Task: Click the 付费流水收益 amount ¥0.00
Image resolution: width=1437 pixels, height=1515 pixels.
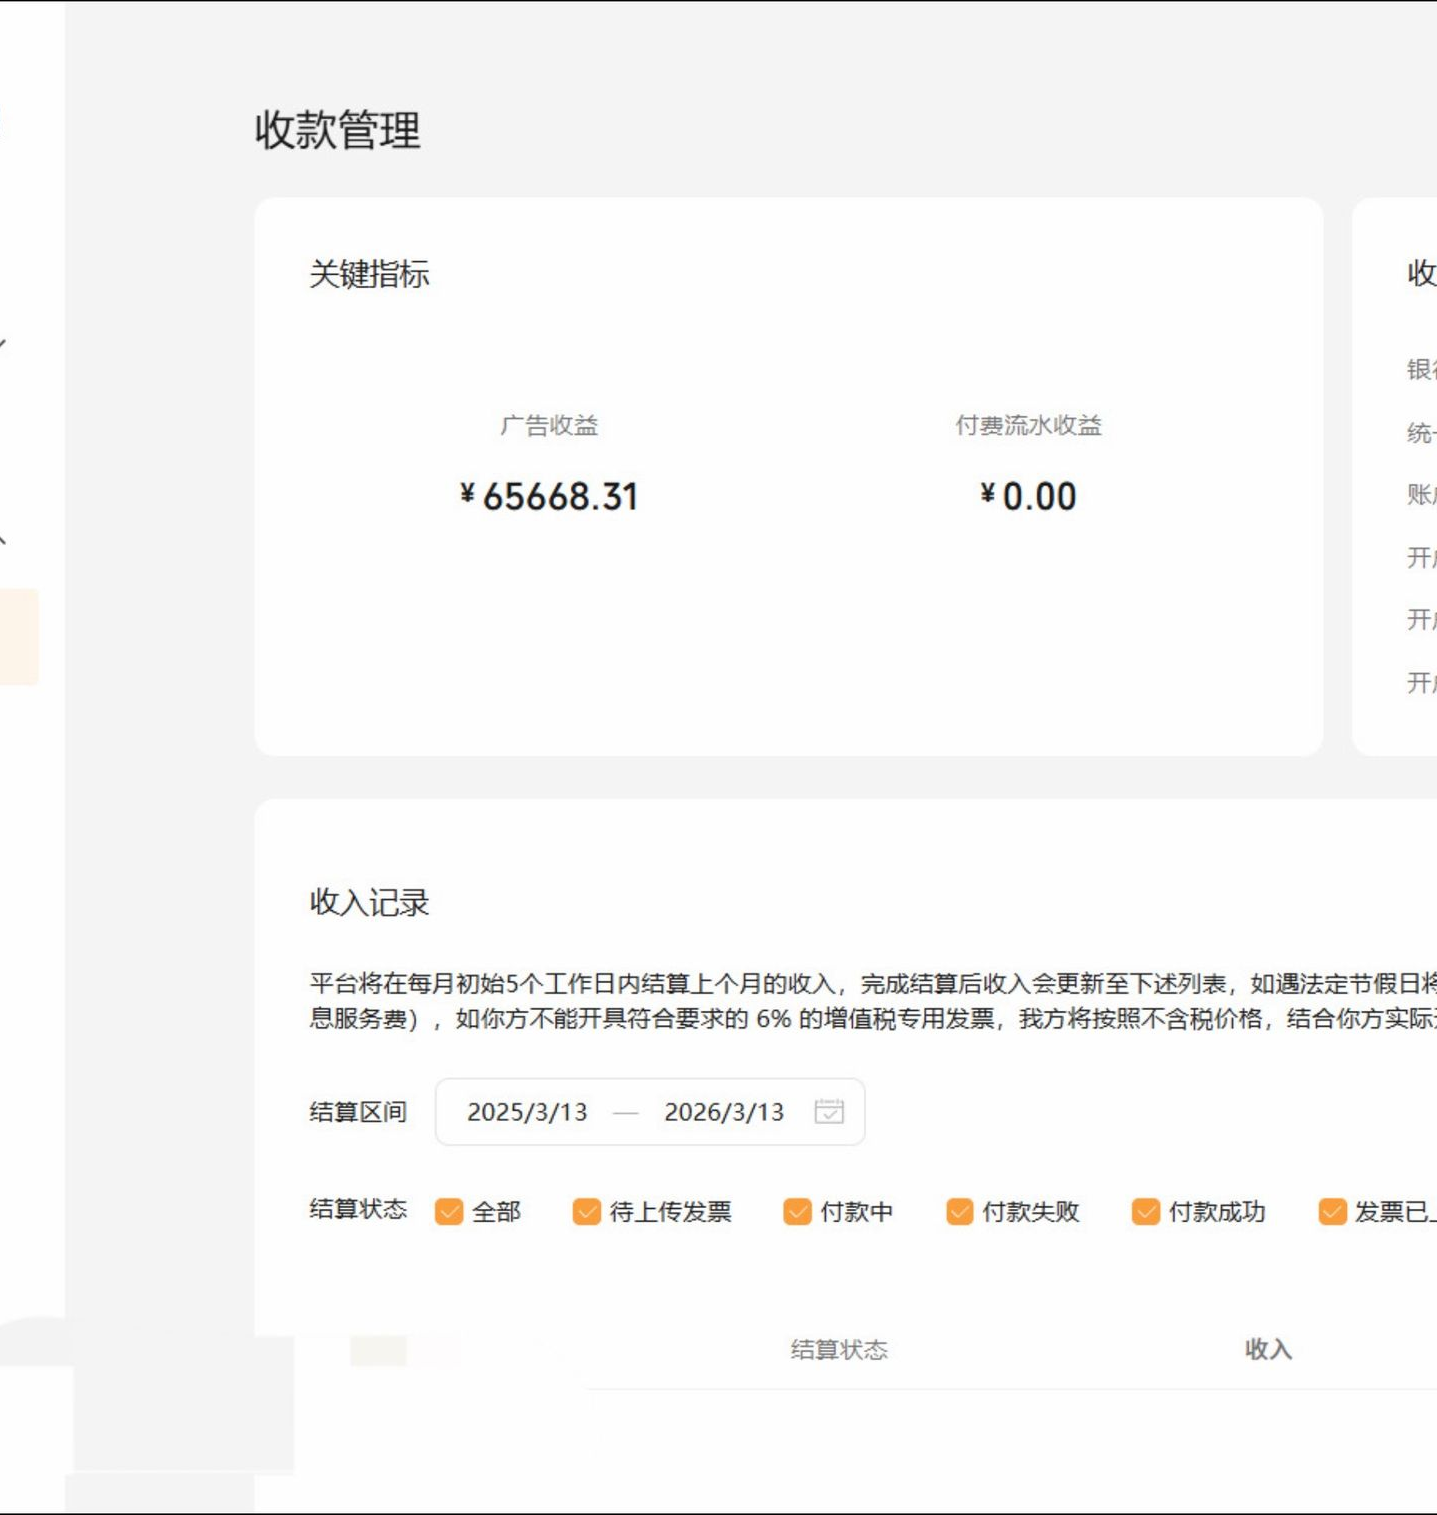Action: coord(1028,496)
